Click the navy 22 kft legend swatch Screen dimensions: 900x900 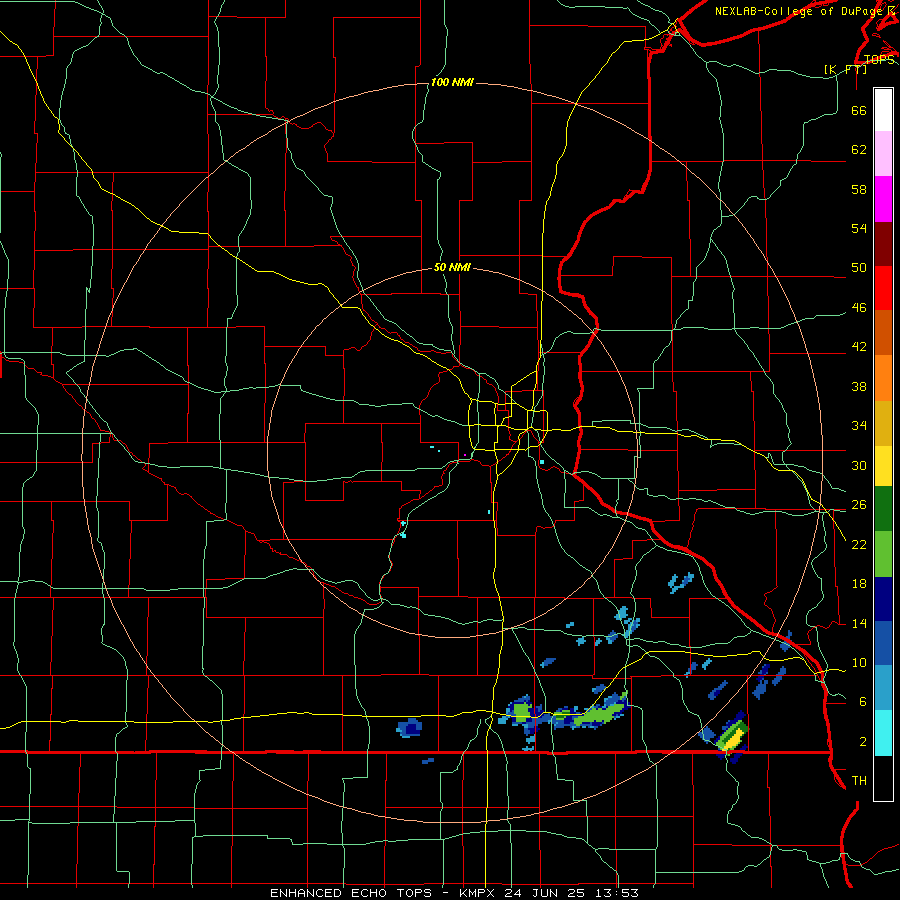coord(883,599)
